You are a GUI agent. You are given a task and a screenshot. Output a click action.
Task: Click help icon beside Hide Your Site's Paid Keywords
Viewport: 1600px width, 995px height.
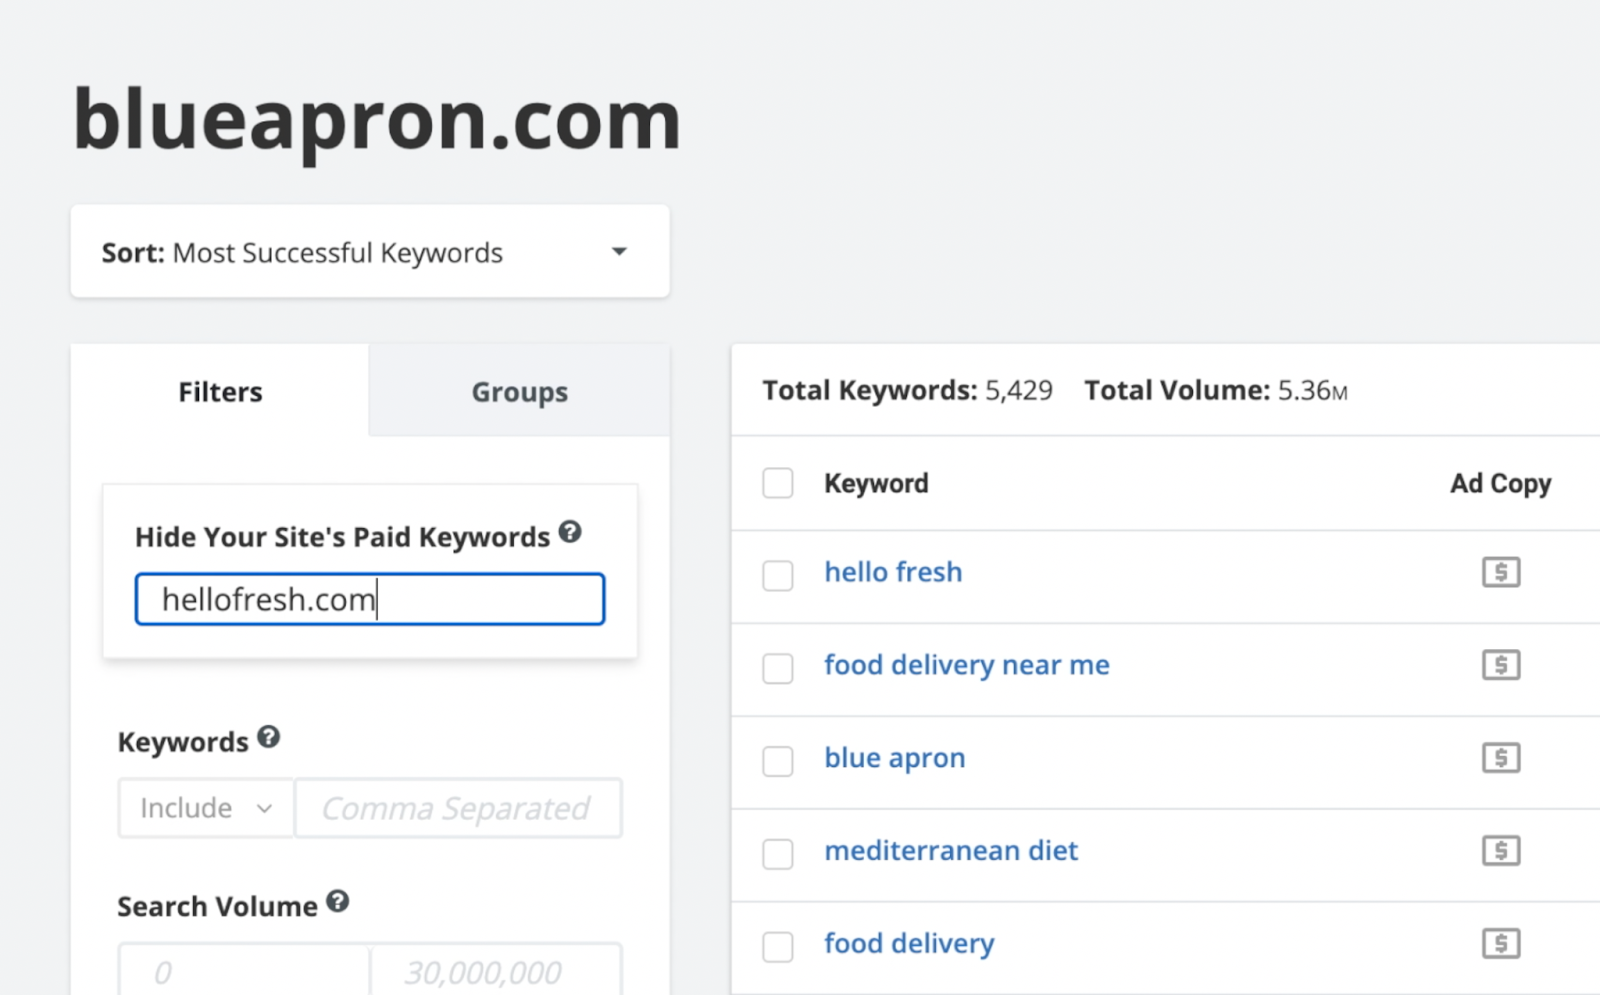570,532
